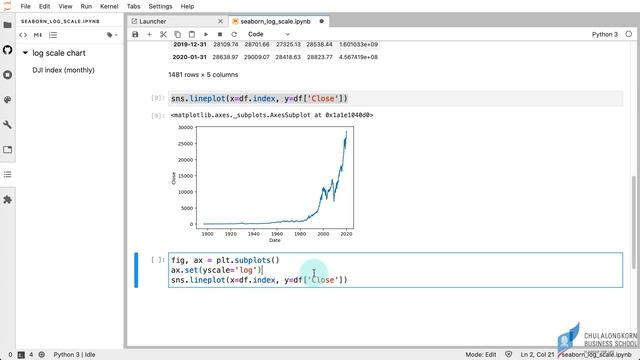Interrupt the kernel with stop icon

tap(220, 34)
